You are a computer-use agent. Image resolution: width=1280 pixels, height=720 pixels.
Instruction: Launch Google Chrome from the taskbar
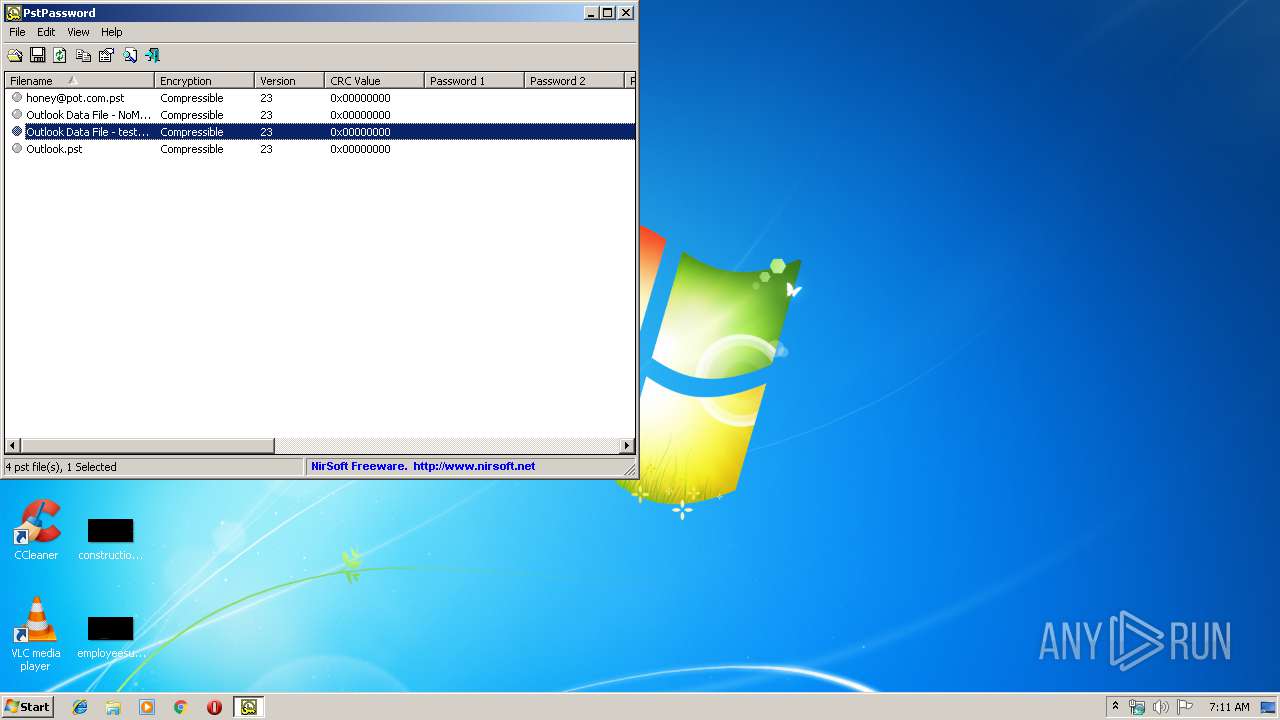pyautogui.click(x=181, y=707)
